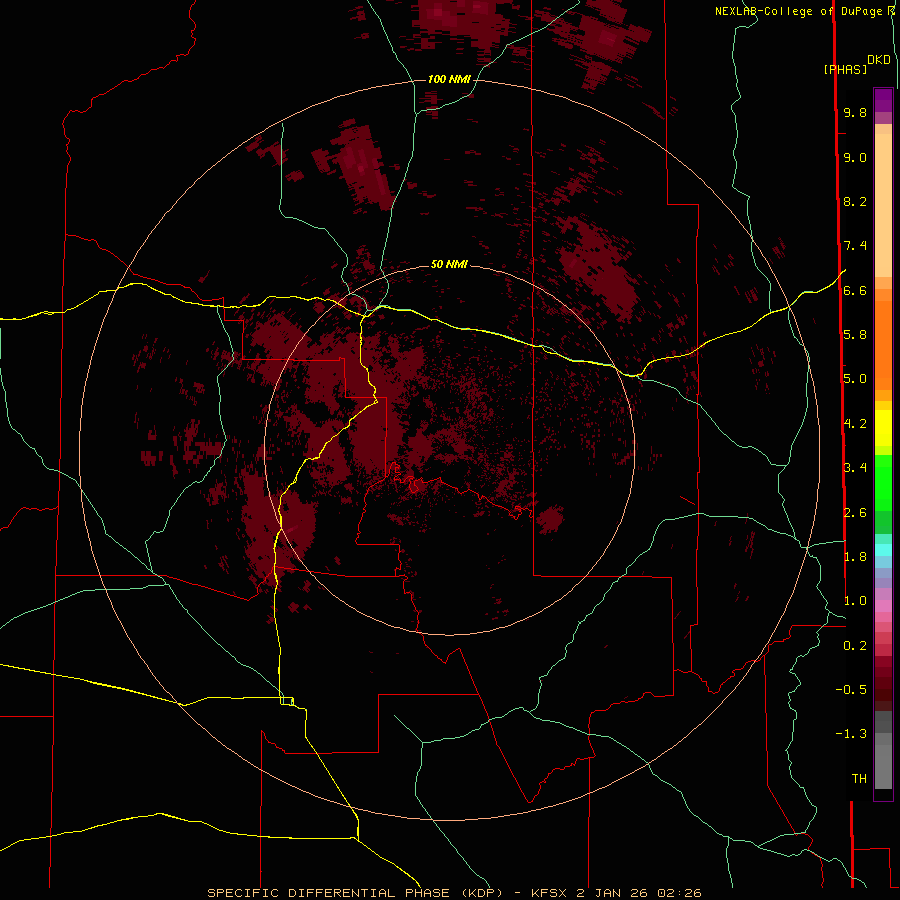Viewport: 900px width, 900px height.
Task: Select the pink segment of the color bar
Action: point(883,606)
